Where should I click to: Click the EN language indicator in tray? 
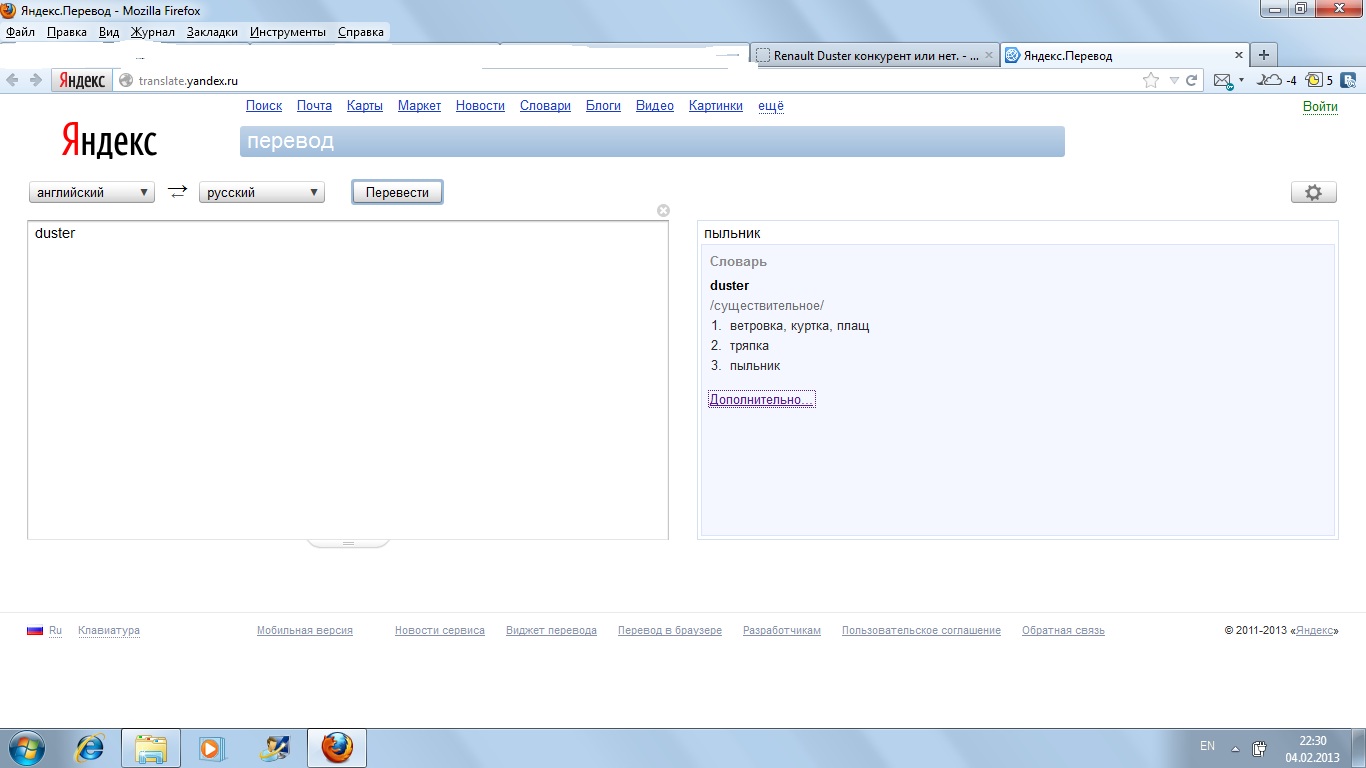click(1207, 746)
